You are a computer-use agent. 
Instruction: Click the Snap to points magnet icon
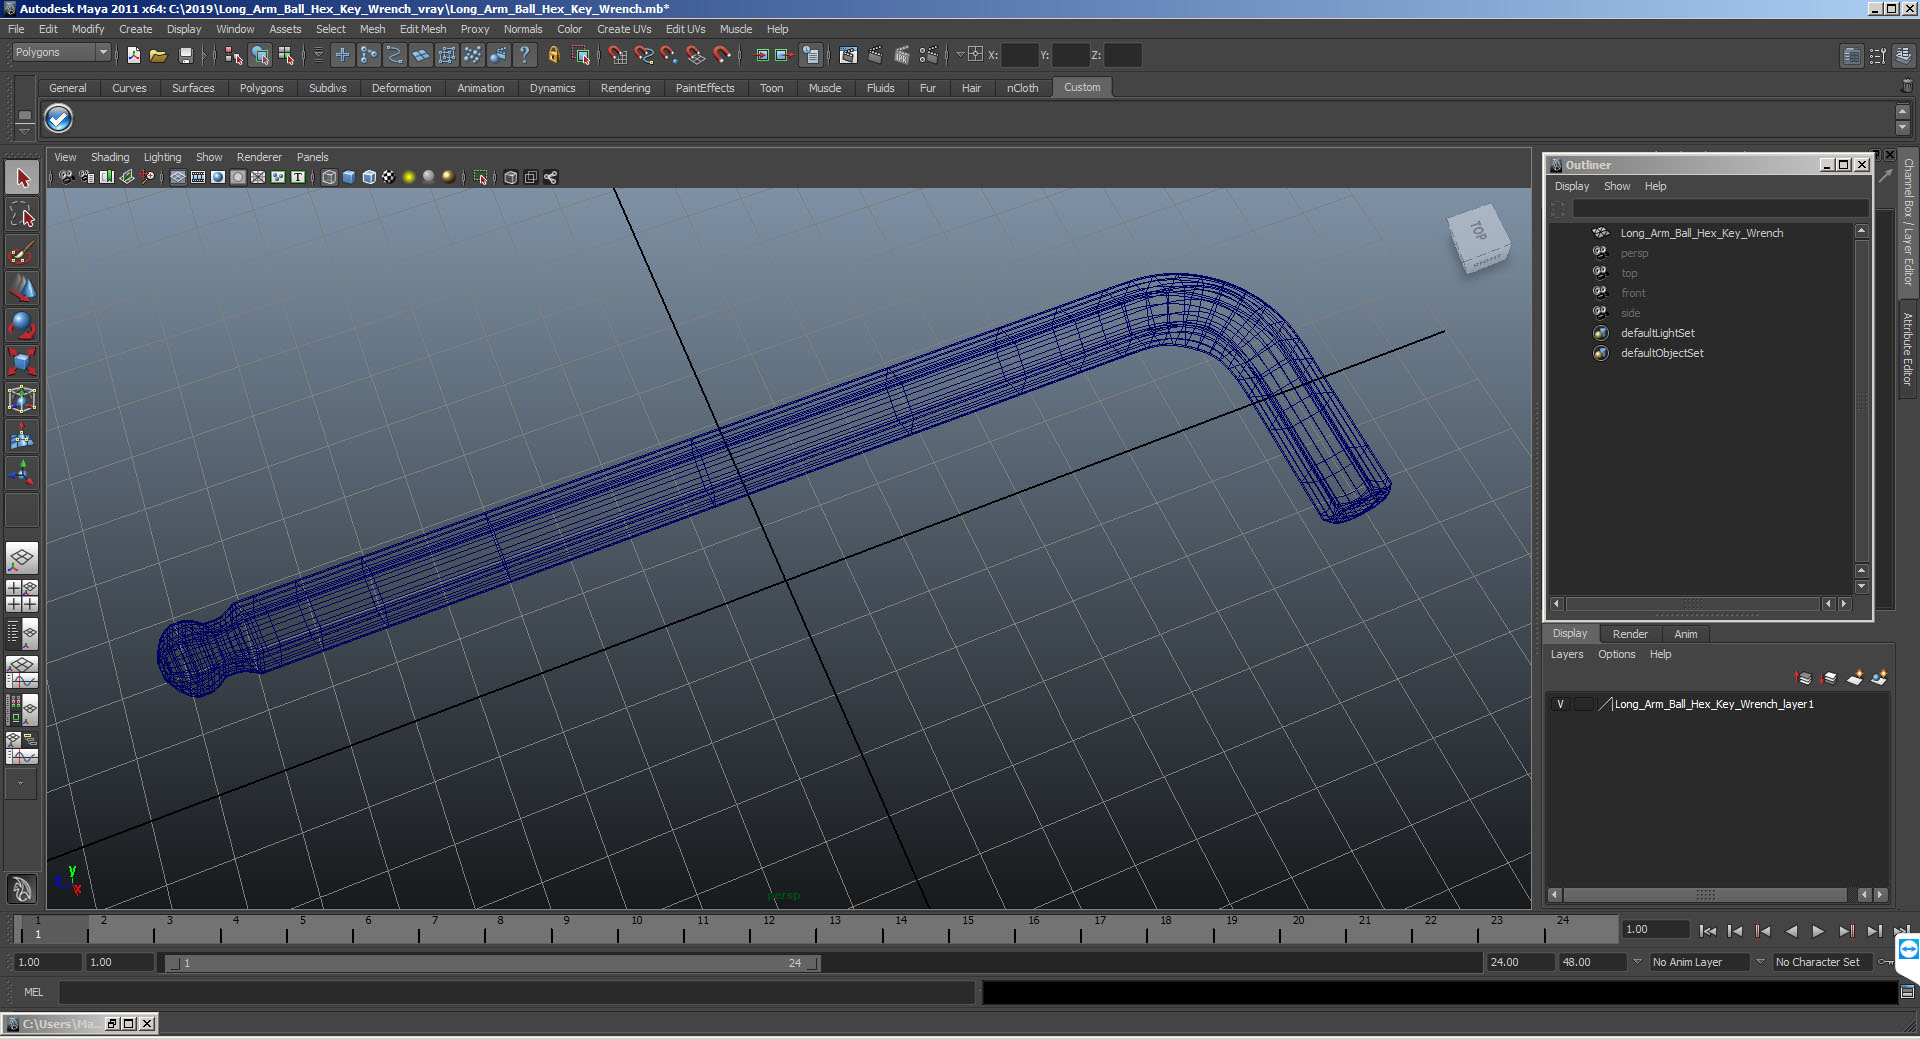coord(669,55)
